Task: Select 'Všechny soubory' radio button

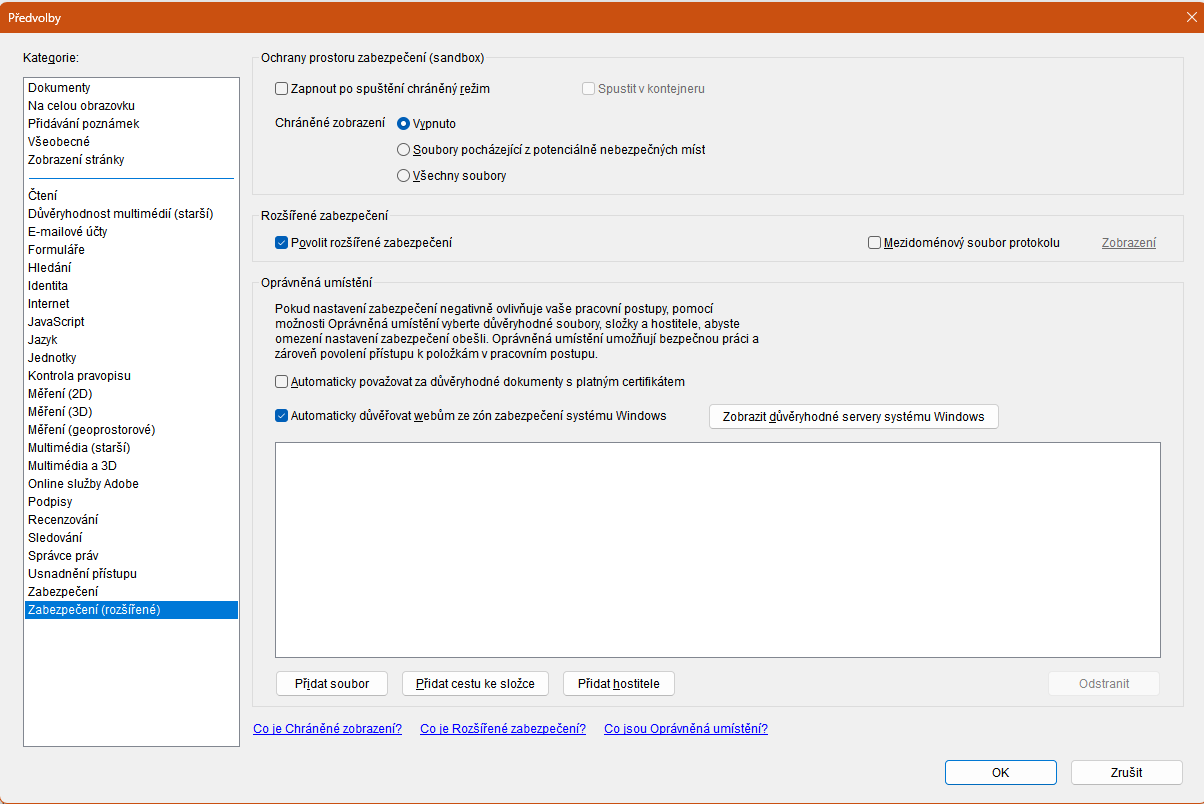Action: pos(404,176)
